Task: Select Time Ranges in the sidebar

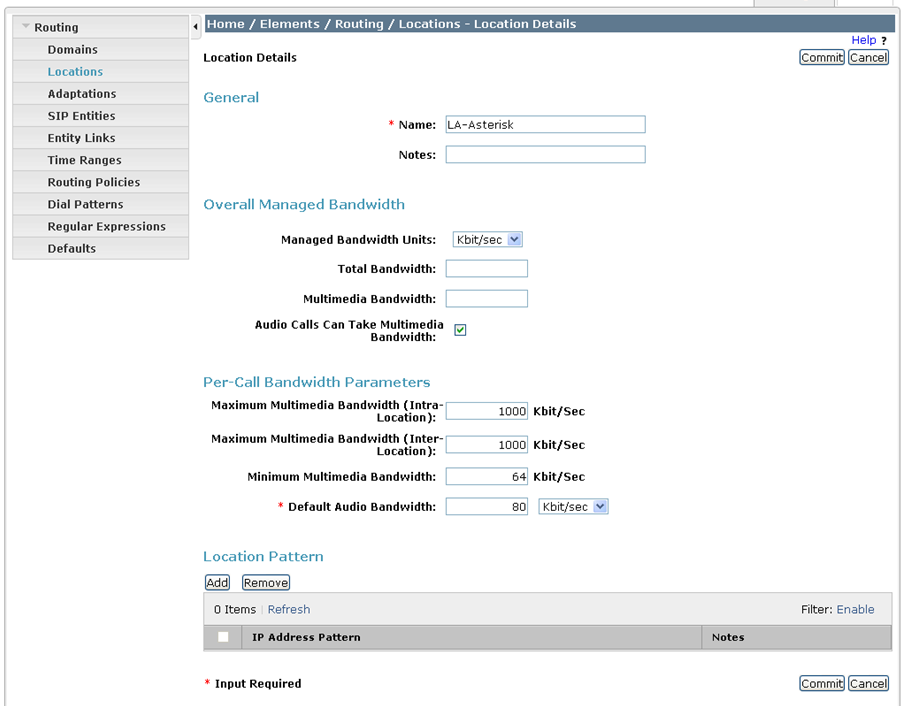Action: [x=84, y=160]
